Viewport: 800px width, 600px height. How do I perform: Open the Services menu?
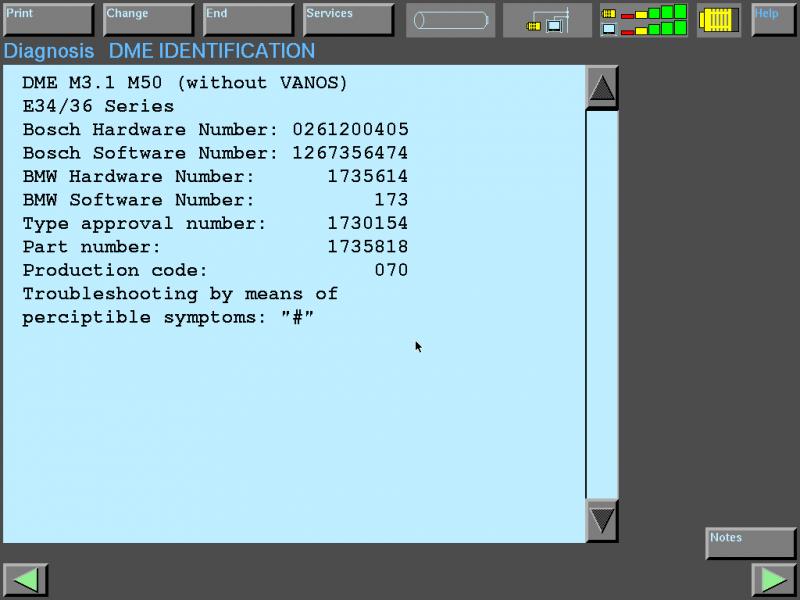348,20
